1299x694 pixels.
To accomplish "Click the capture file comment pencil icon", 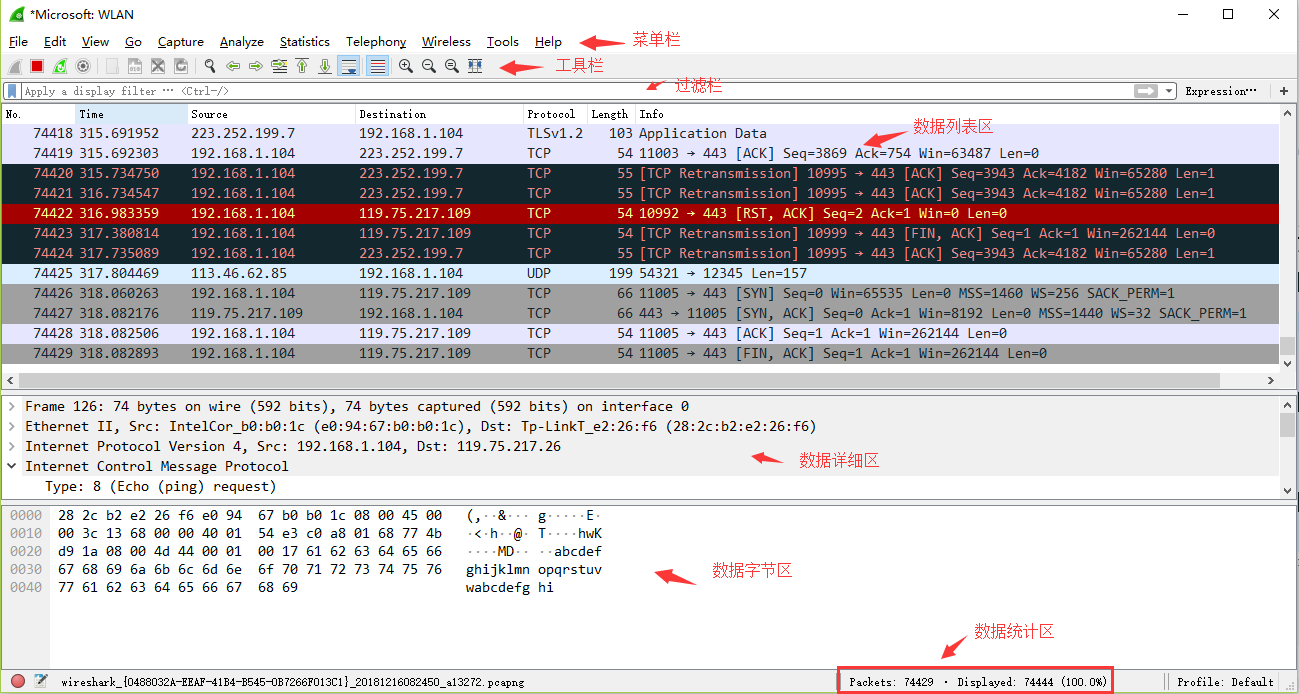I will 40,680.
